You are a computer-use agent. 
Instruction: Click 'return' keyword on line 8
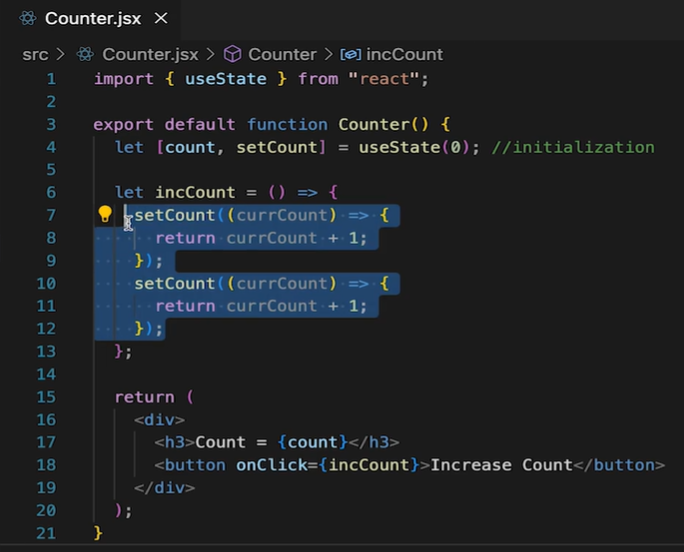[185, 238]
